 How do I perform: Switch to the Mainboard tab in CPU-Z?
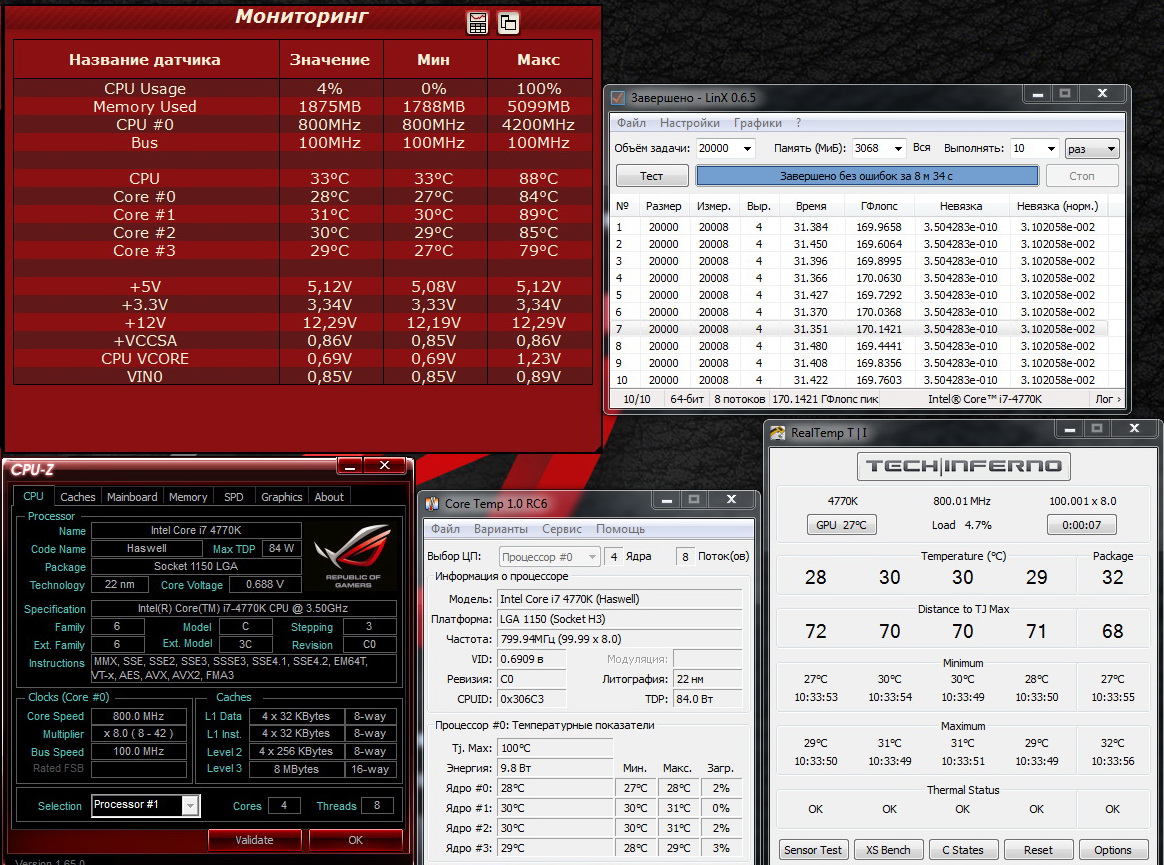coord(132,497)
